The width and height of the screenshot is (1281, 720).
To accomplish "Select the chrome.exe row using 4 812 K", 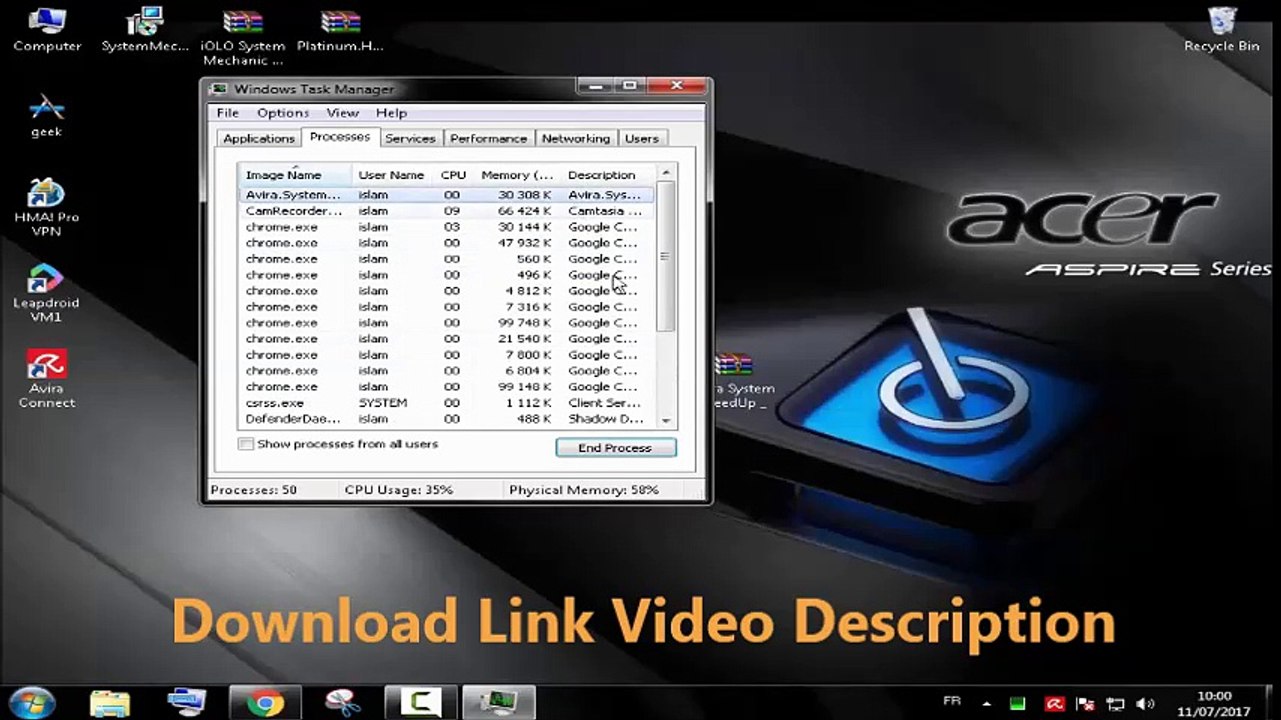I will 447,291.
